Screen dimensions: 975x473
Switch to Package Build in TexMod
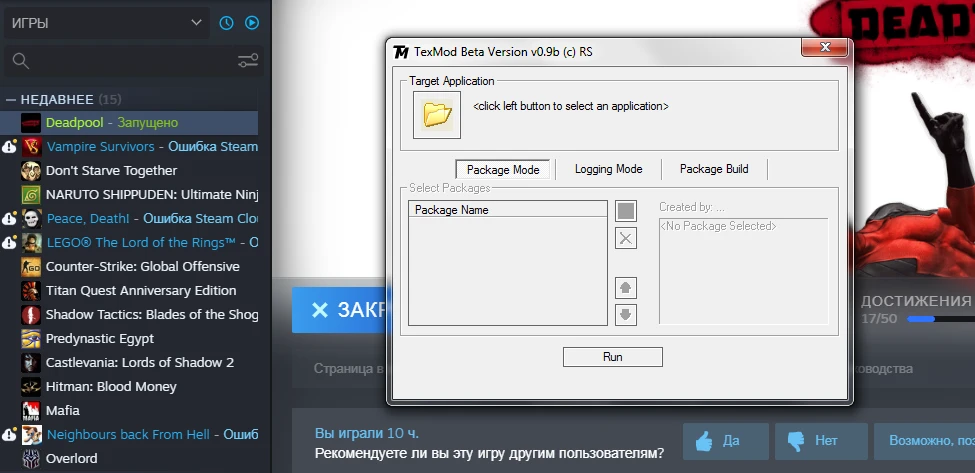point(714,169)
